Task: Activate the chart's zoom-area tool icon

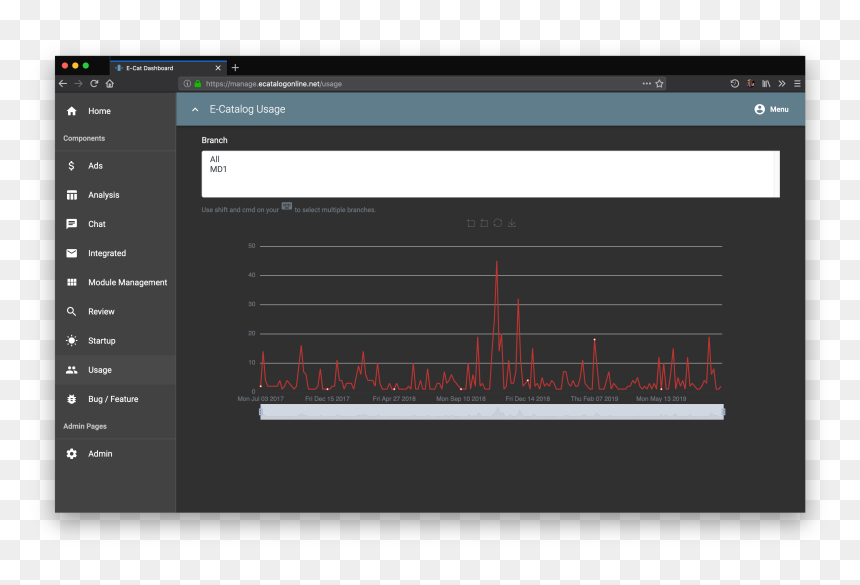Action: click(x=471, y=223)
